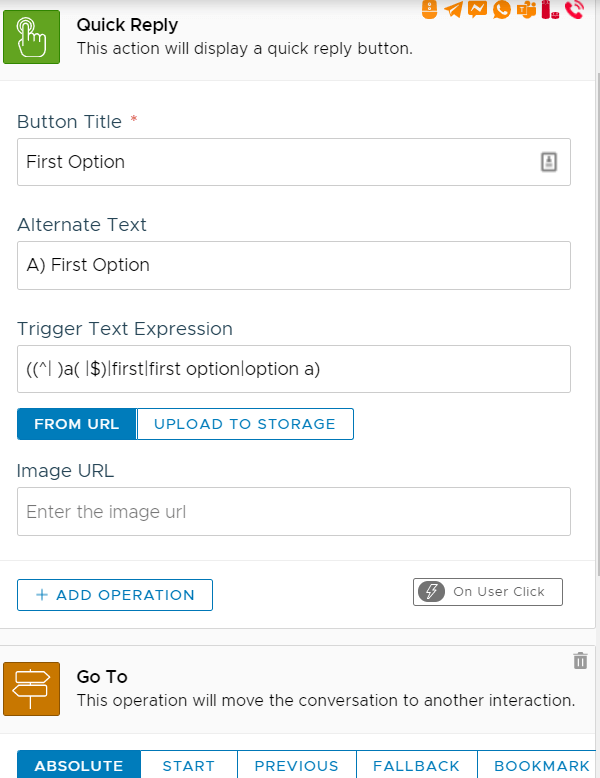Click the WhatsApp channel icon
The image size is (600, 778).
point(502,9)
